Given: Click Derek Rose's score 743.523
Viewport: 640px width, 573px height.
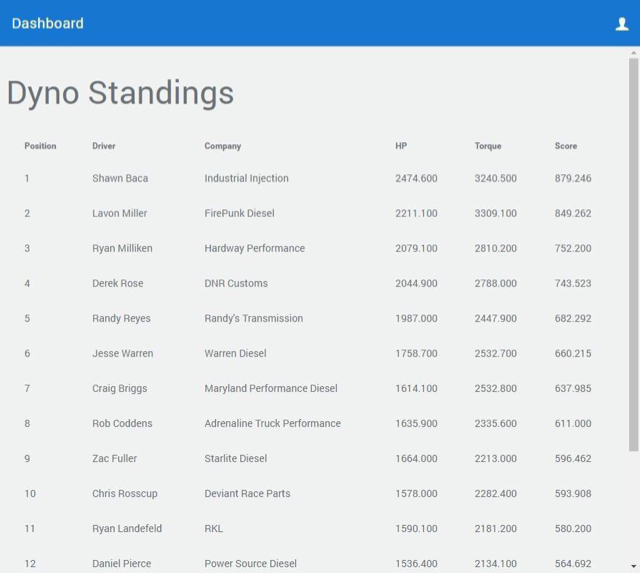Looking at the screenshot, I should [573, 284].
